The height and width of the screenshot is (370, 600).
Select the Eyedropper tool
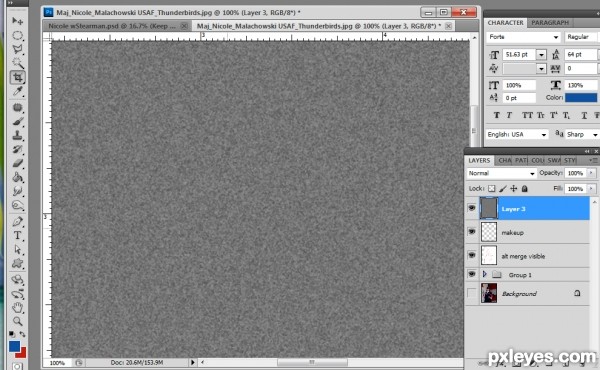[17, 91]
